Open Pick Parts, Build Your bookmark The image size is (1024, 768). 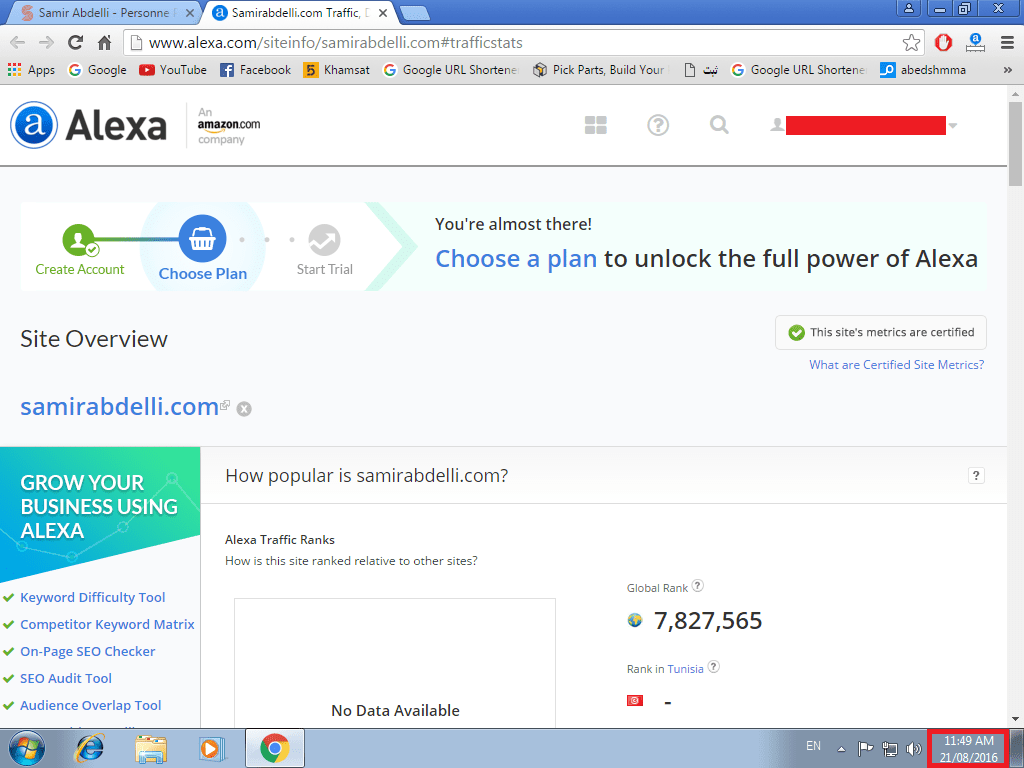pyautogui.click(x=601, y=70)
